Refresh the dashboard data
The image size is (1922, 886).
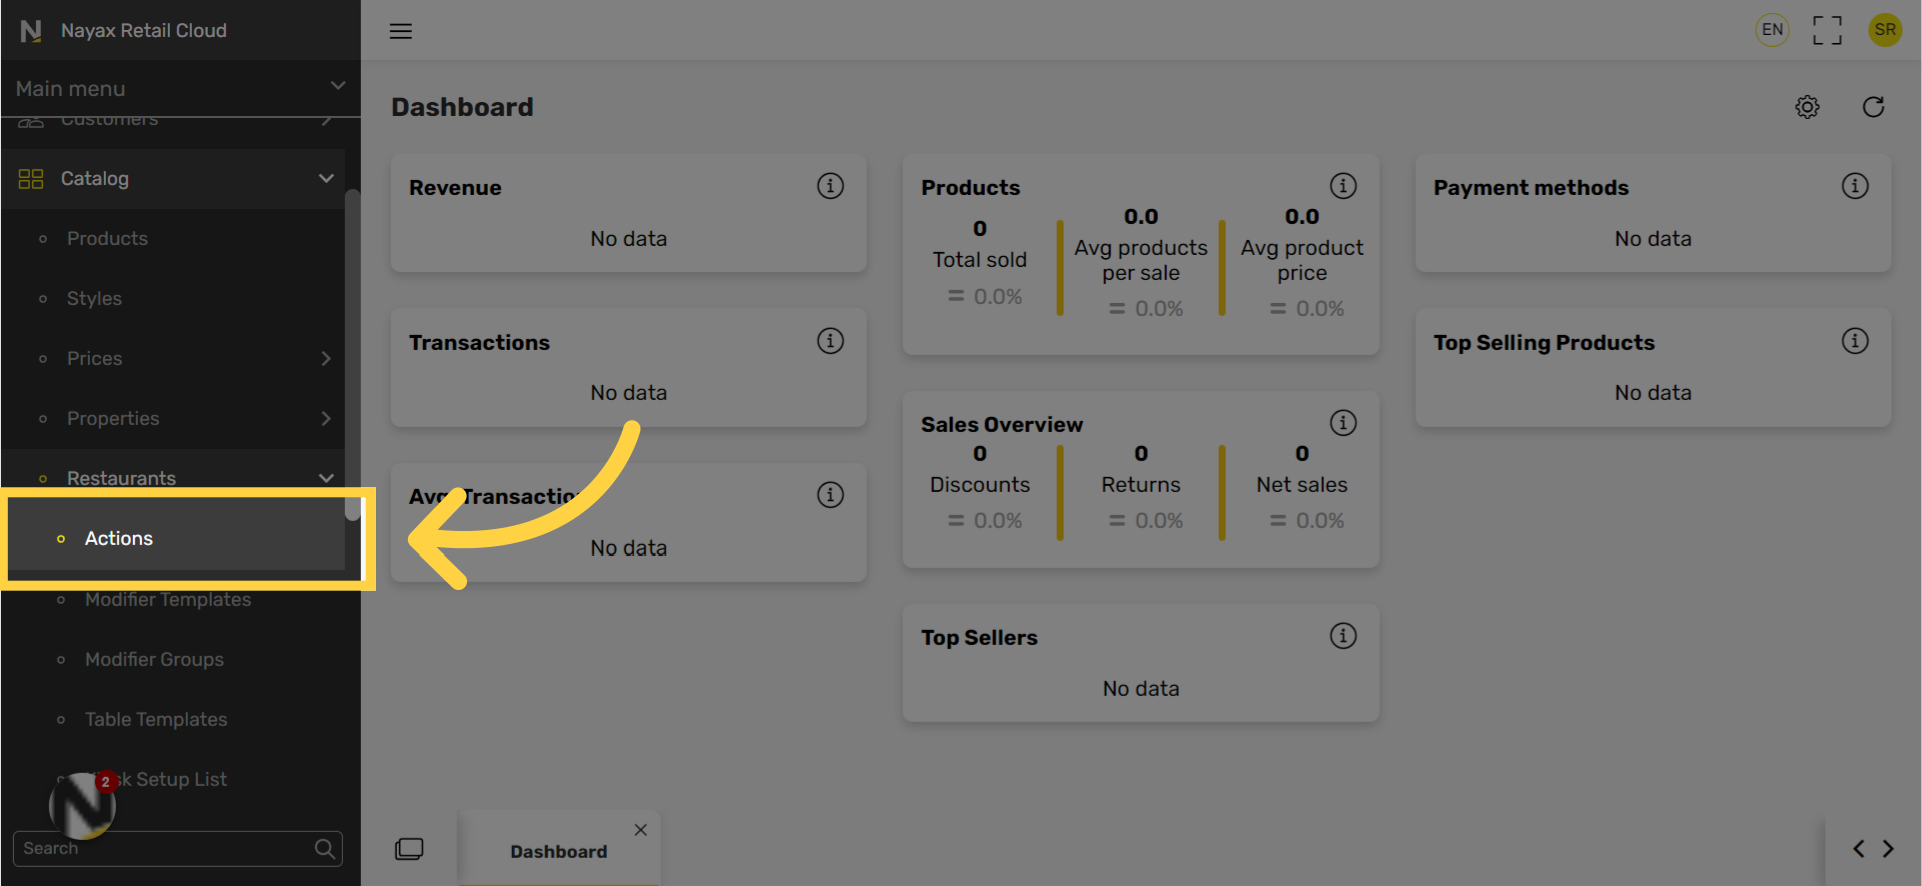pyautogui.click(x=1873, y=107)
